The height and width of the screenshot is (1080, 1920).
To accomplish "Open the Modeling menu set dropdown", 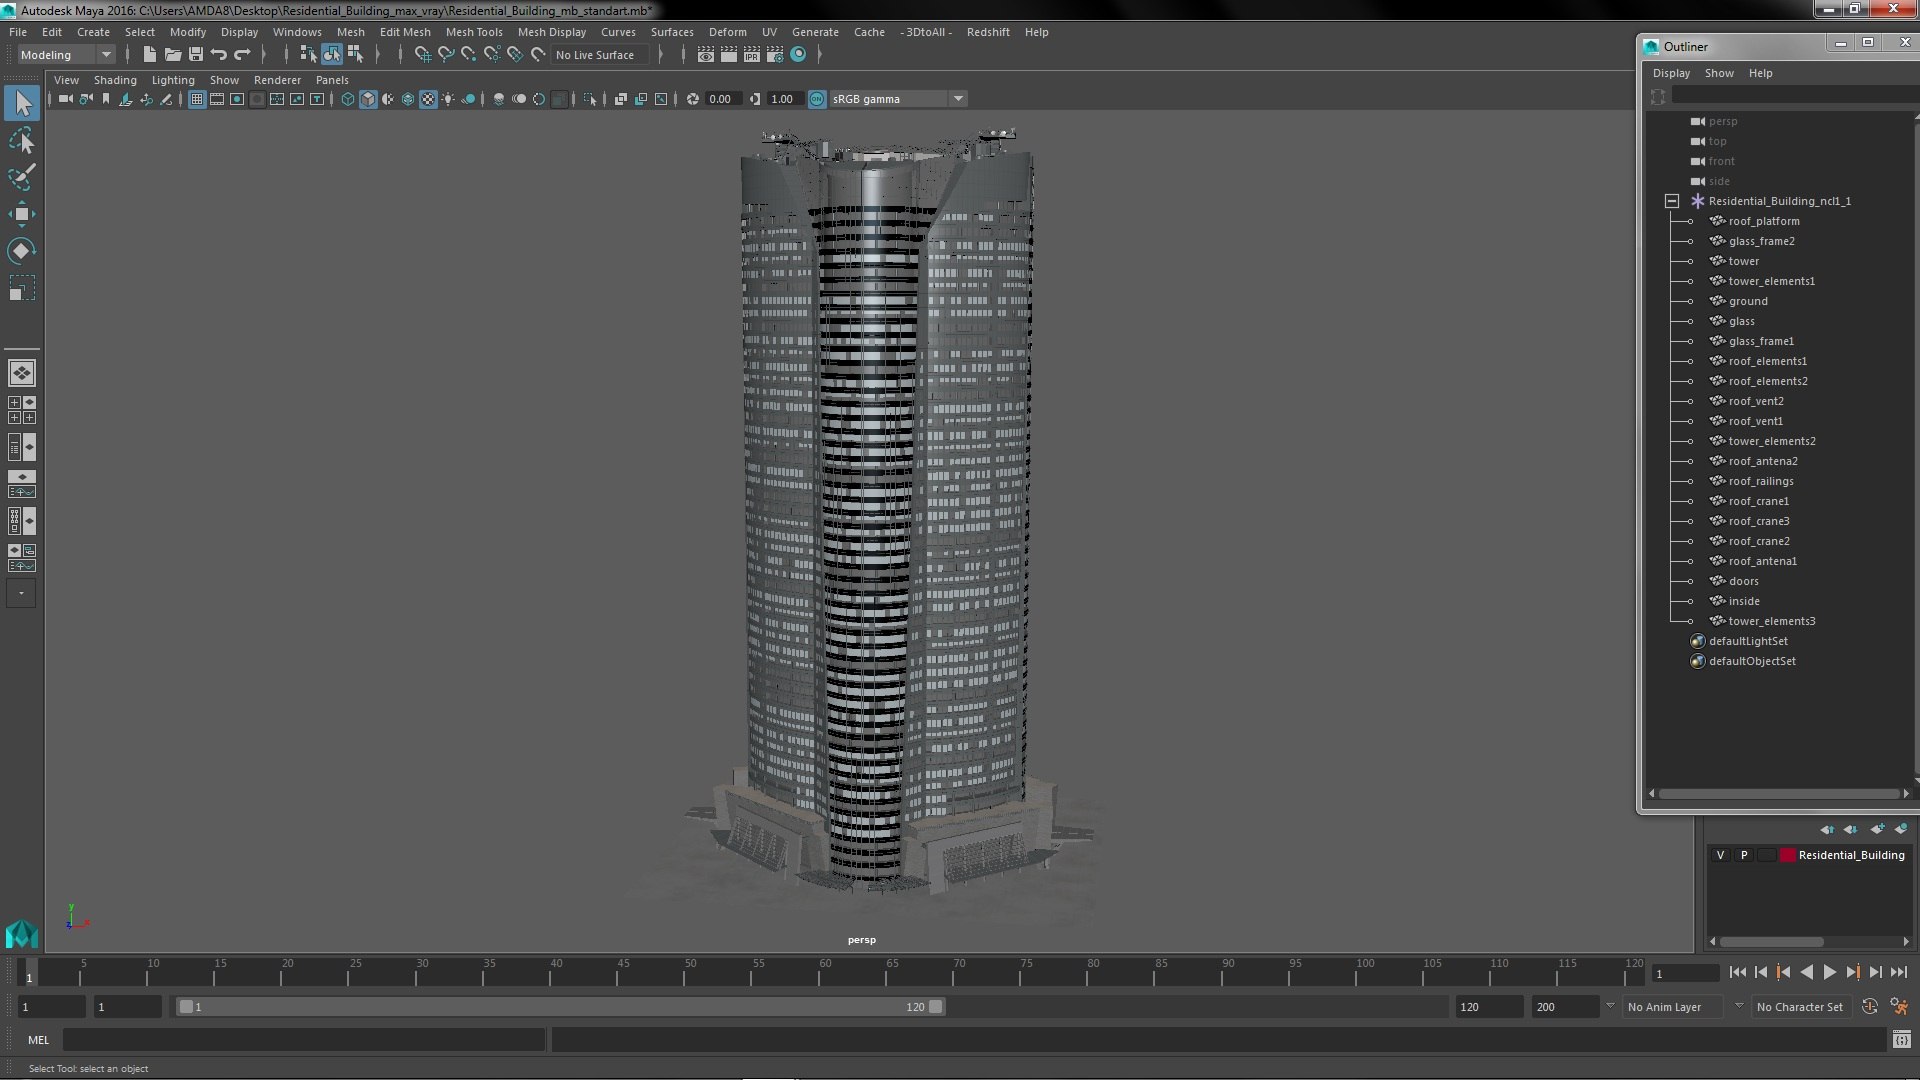I will pos(66,55).
